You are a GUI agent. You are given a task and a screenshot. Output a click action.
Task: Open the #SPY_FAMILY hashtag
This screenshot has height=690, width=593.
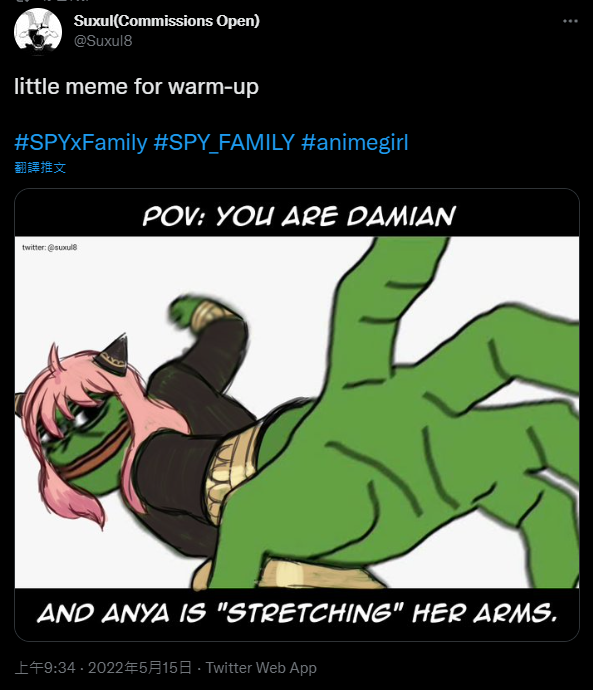coord(224,143)
